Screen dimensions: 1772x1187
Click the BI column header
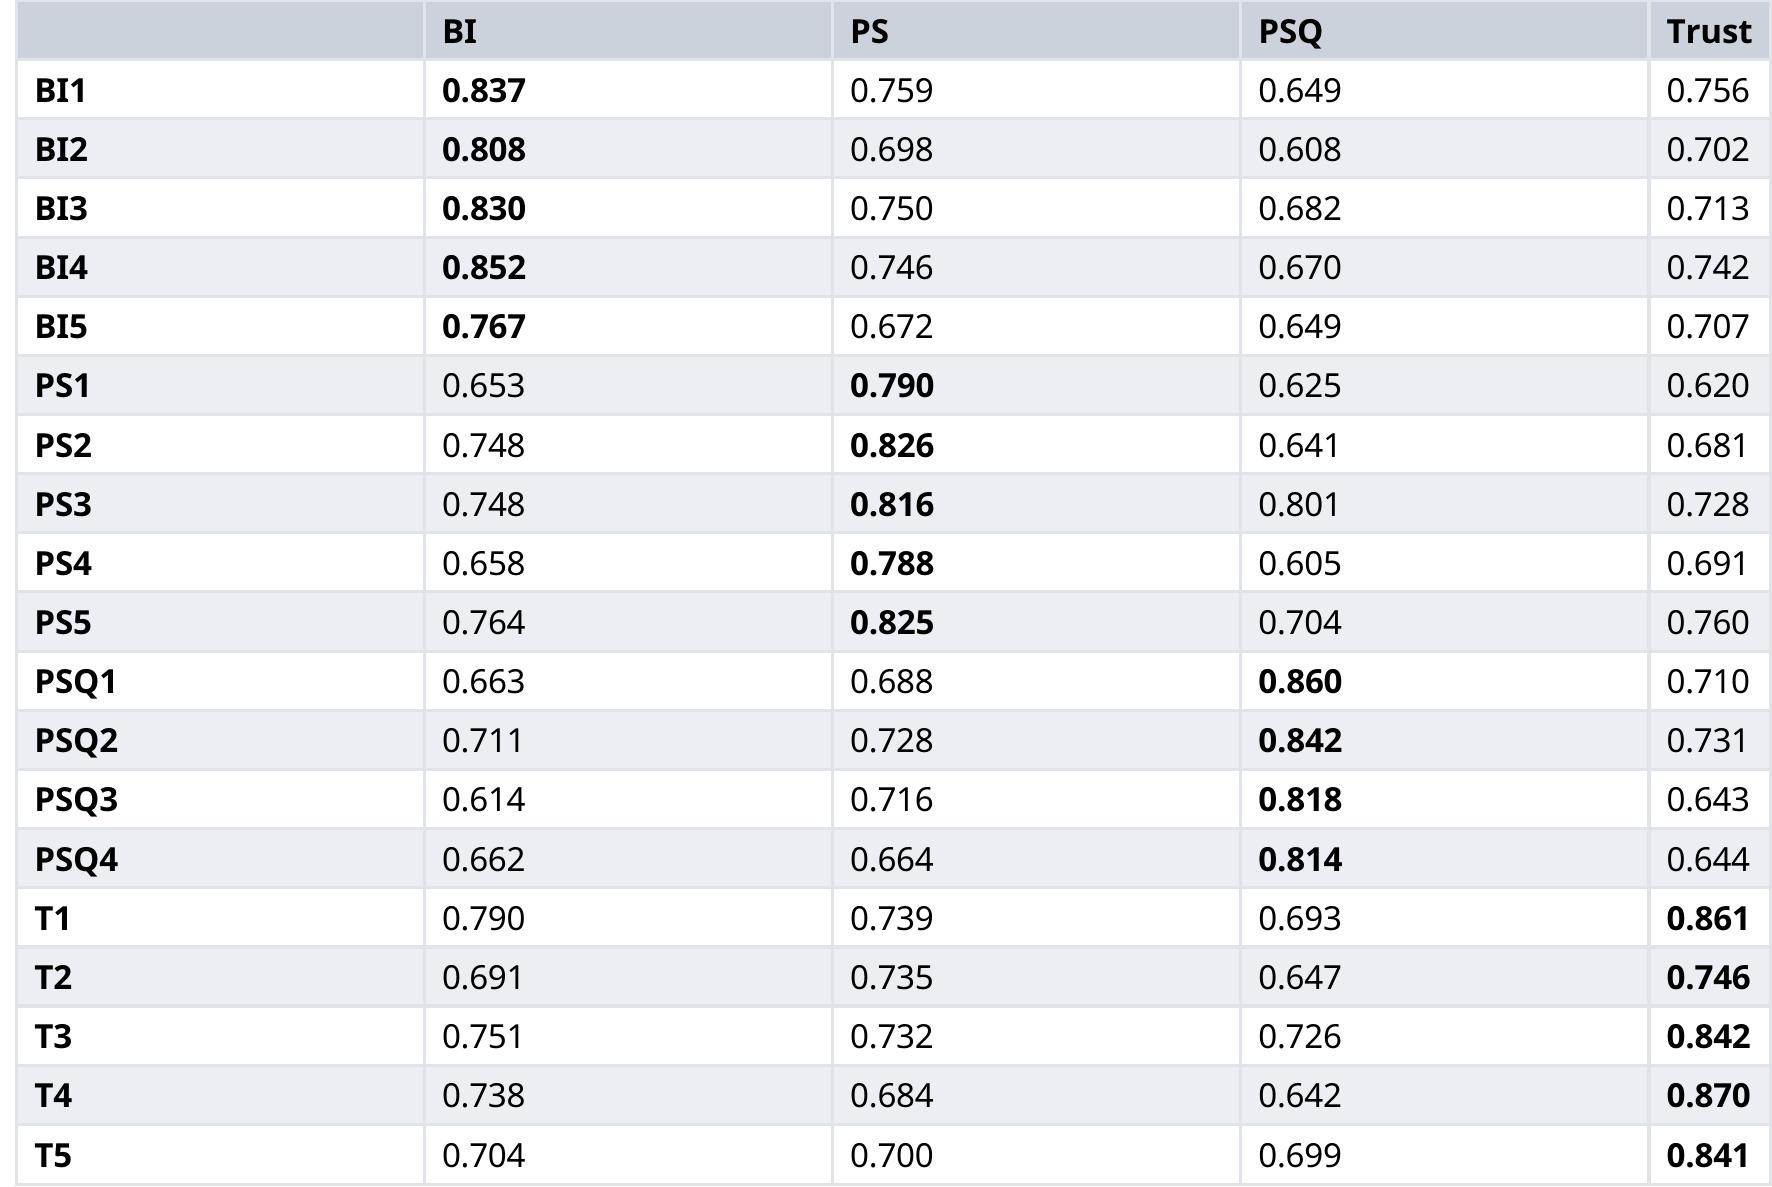[x=459, y=32]
